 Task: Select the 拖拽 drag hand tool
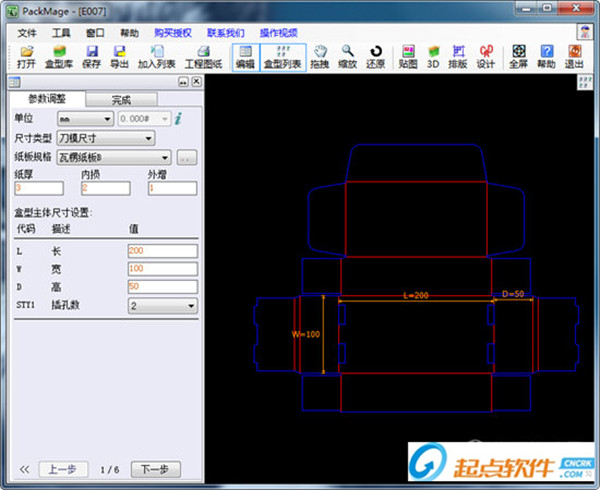click(320, 56)
